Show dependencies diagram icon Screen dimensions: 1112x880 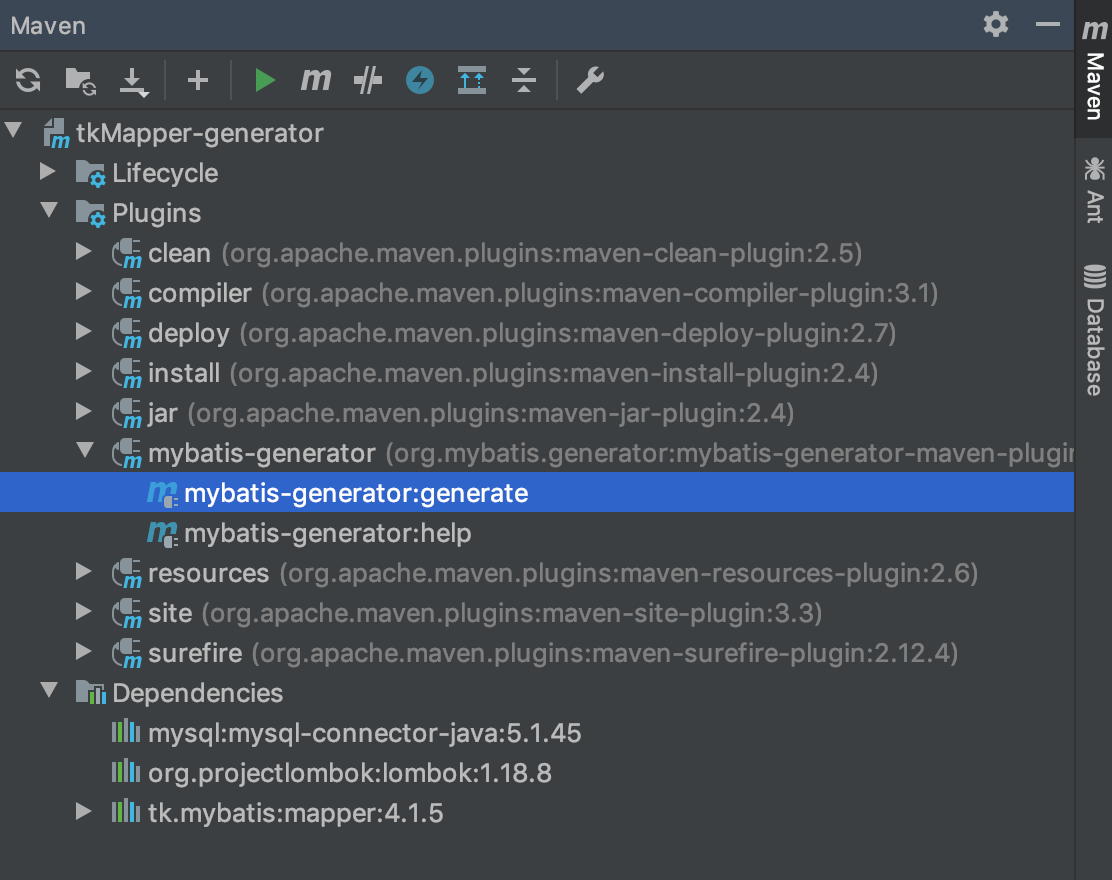pyautogui.click(x=472, y=80)
